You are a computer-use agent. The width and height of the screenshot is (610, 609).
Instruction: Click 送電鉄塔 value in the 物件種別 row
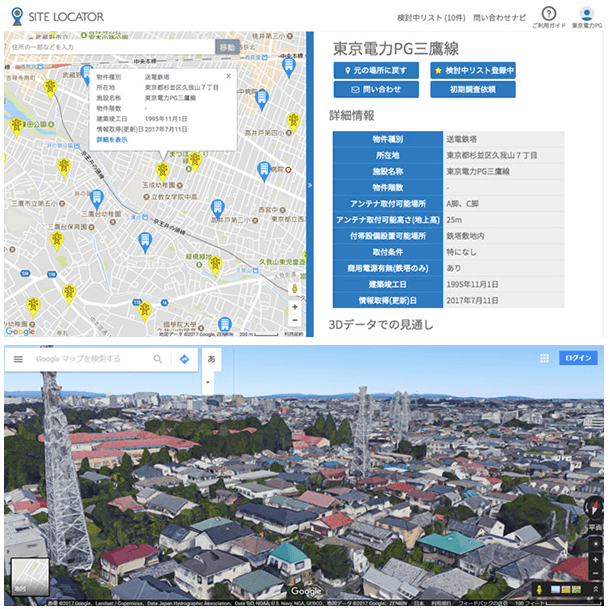(x=462, y=139)
